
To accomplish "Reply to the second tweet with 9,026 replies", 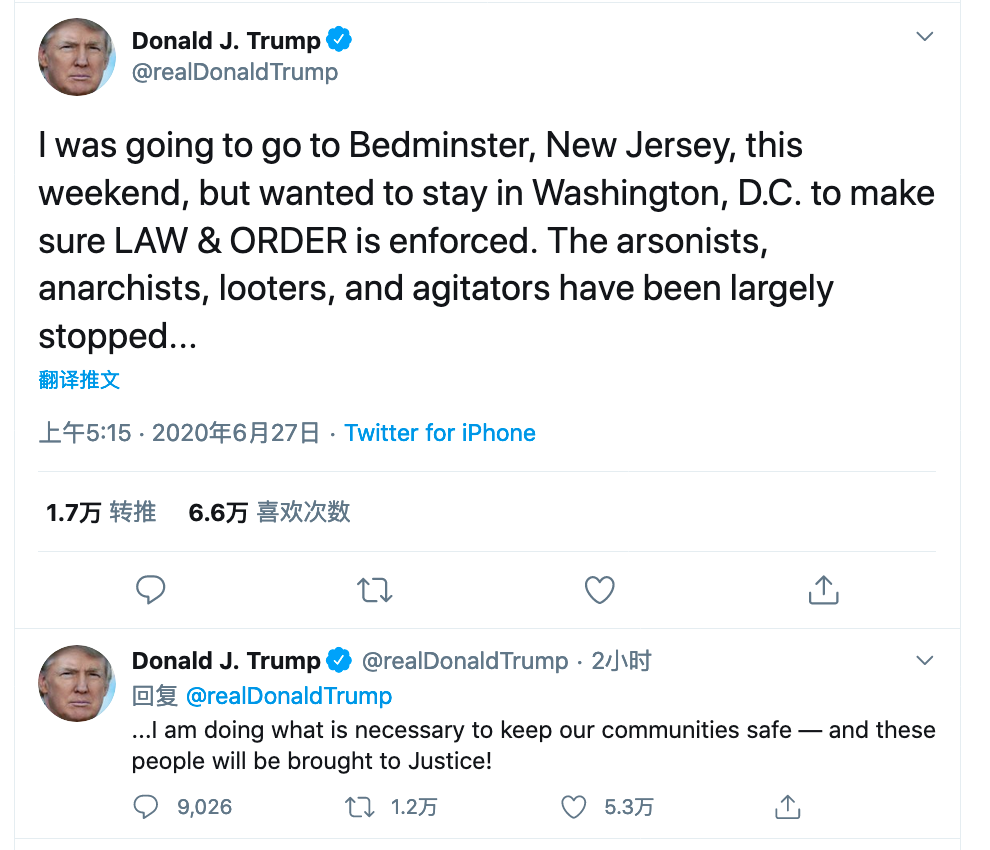I will click(x=146, y=806).
